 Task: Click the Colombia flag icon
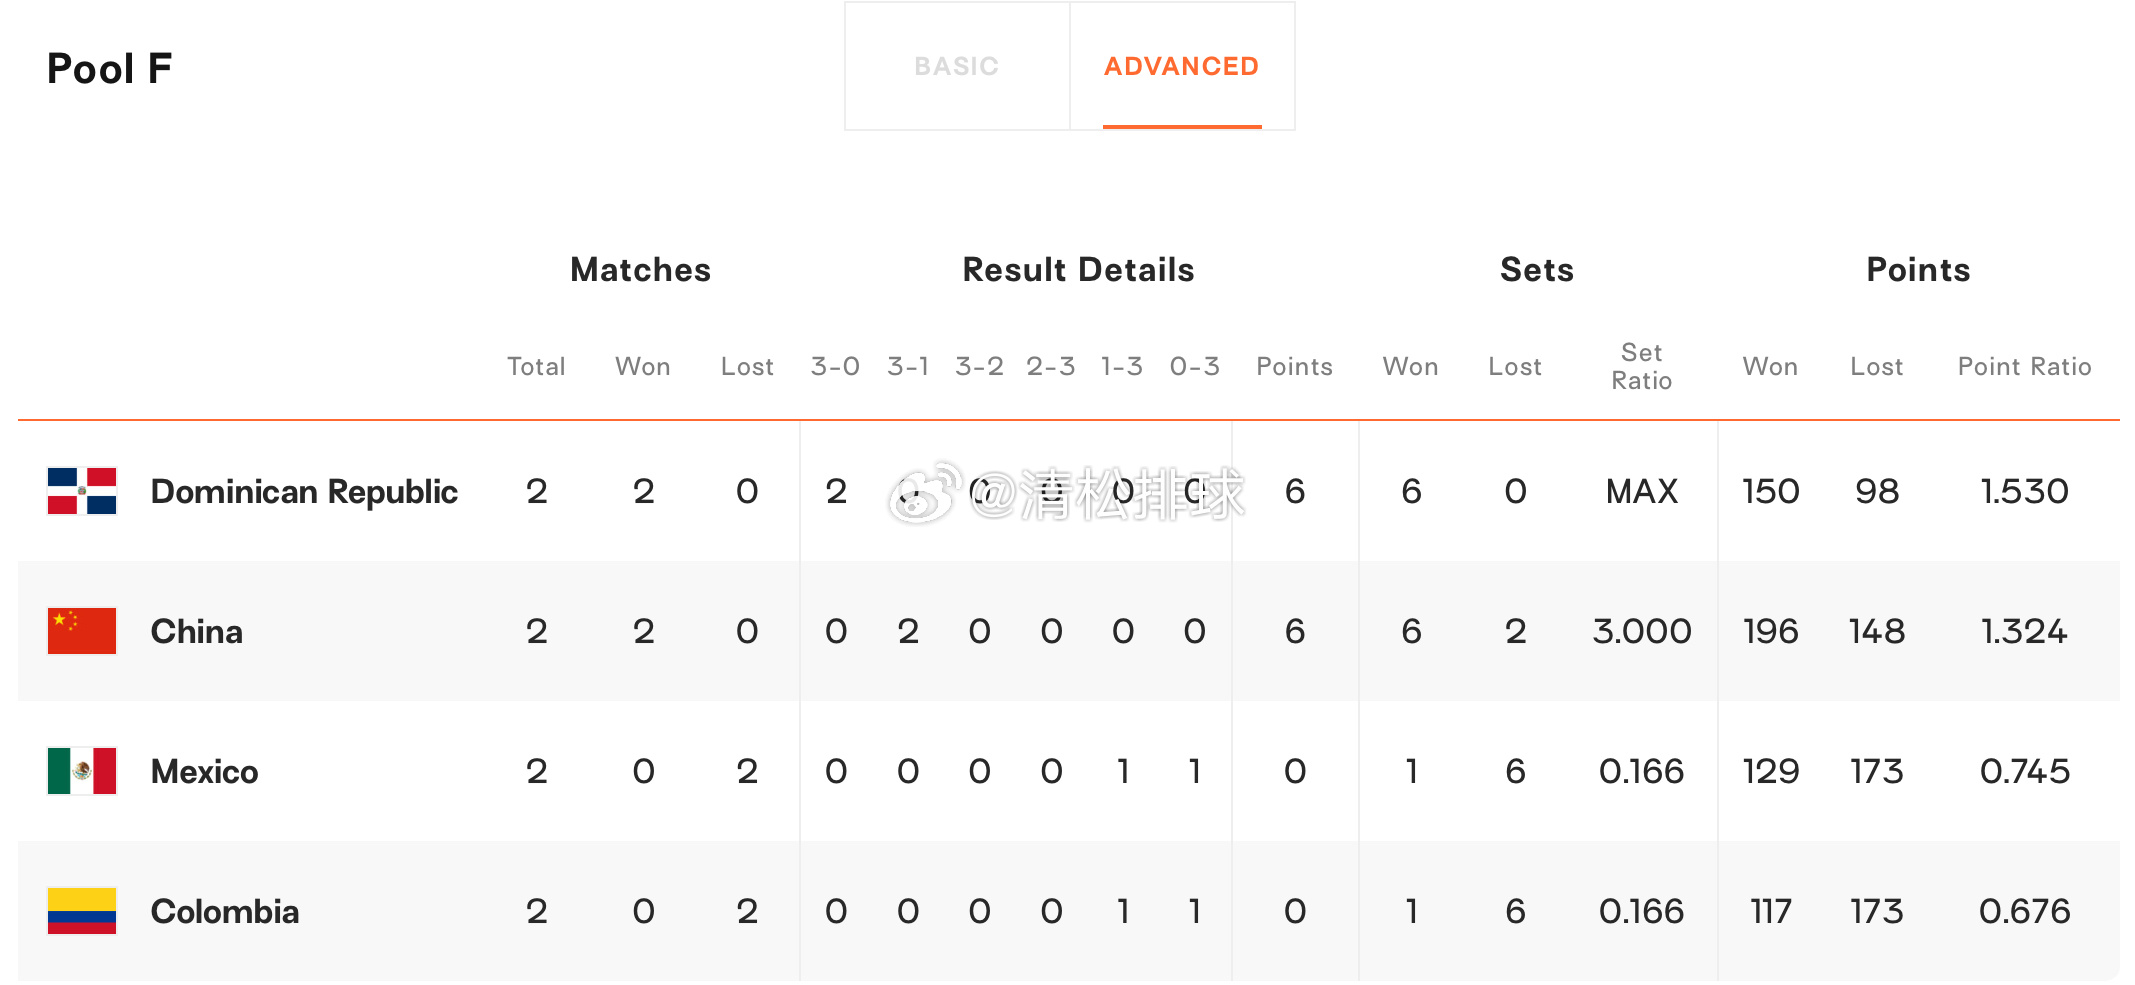point(82,911)
